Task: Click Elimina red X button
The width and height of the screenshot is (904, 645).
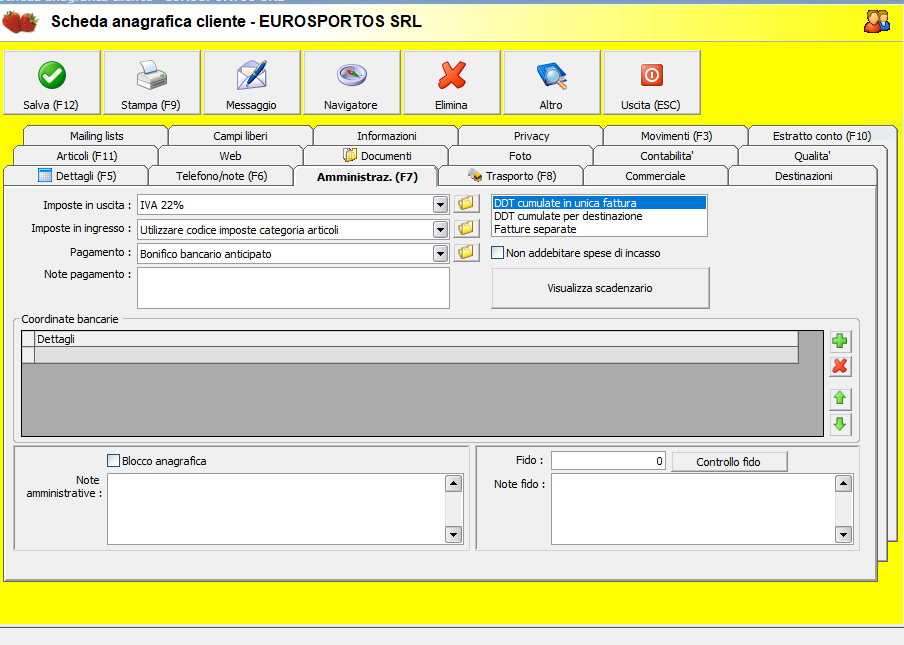Action: [452, 82]
